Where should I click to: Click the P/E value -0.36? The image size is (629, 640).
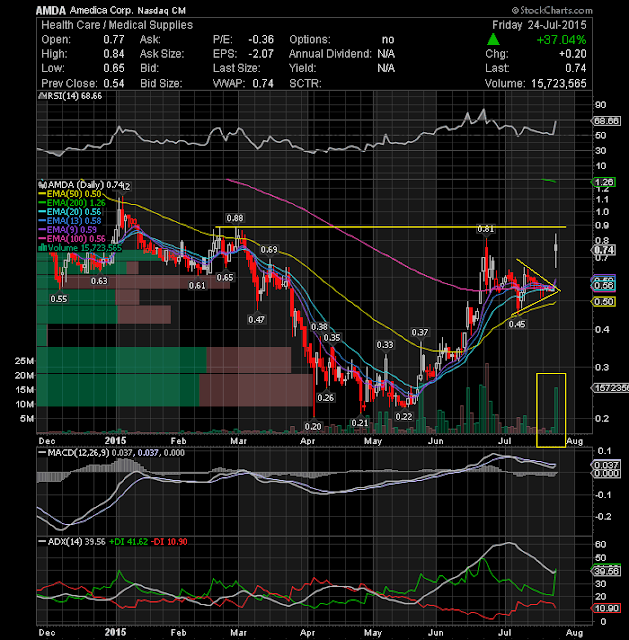tap(261, 40)
